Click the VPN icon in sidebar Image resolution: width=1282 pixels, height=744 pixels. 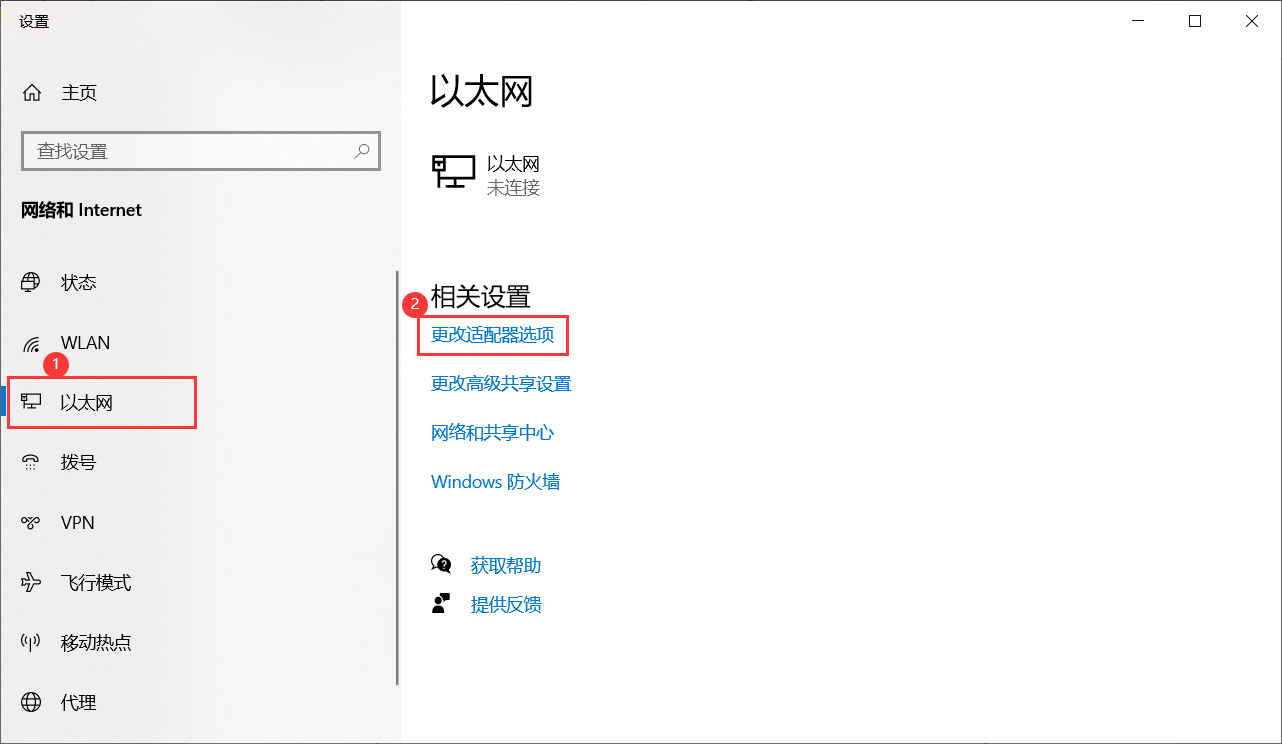(31, 522)
